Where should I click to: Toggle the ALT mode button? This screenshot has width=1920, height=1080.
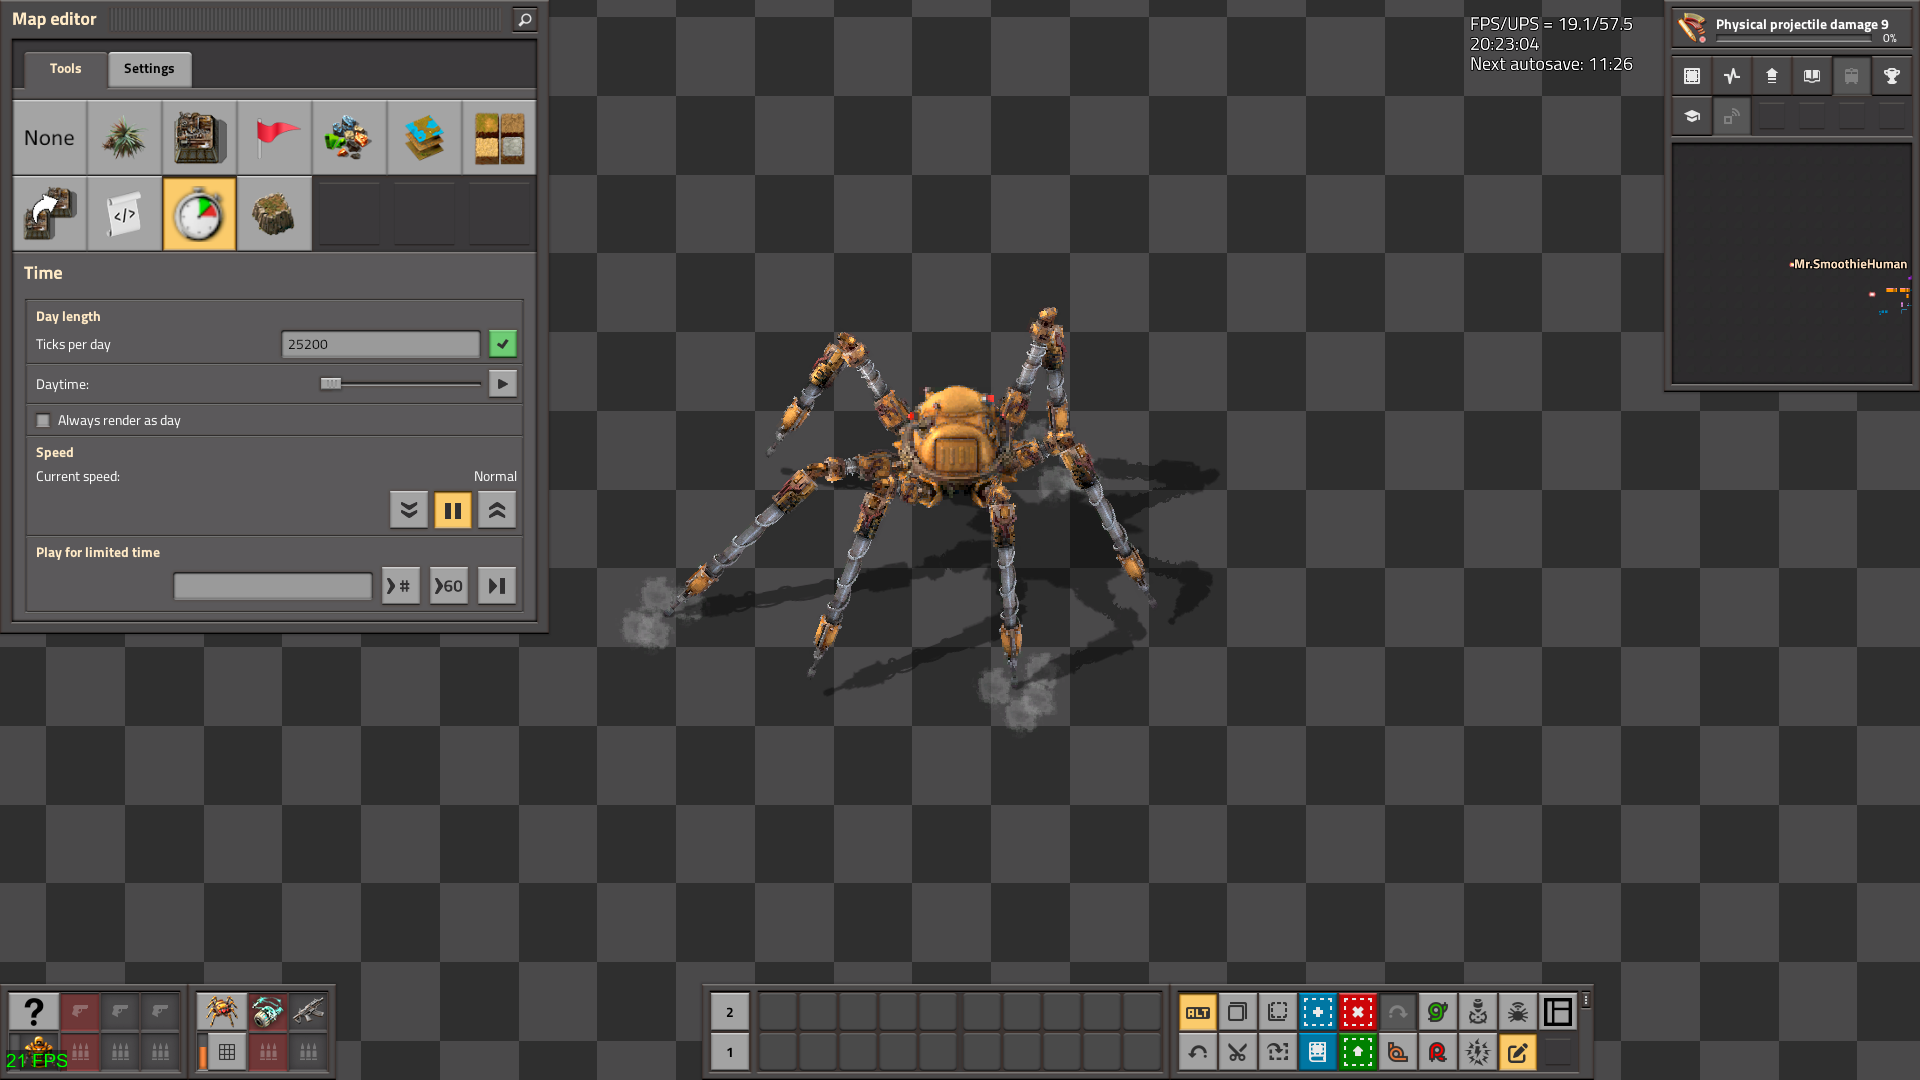click(1198, 1012)
